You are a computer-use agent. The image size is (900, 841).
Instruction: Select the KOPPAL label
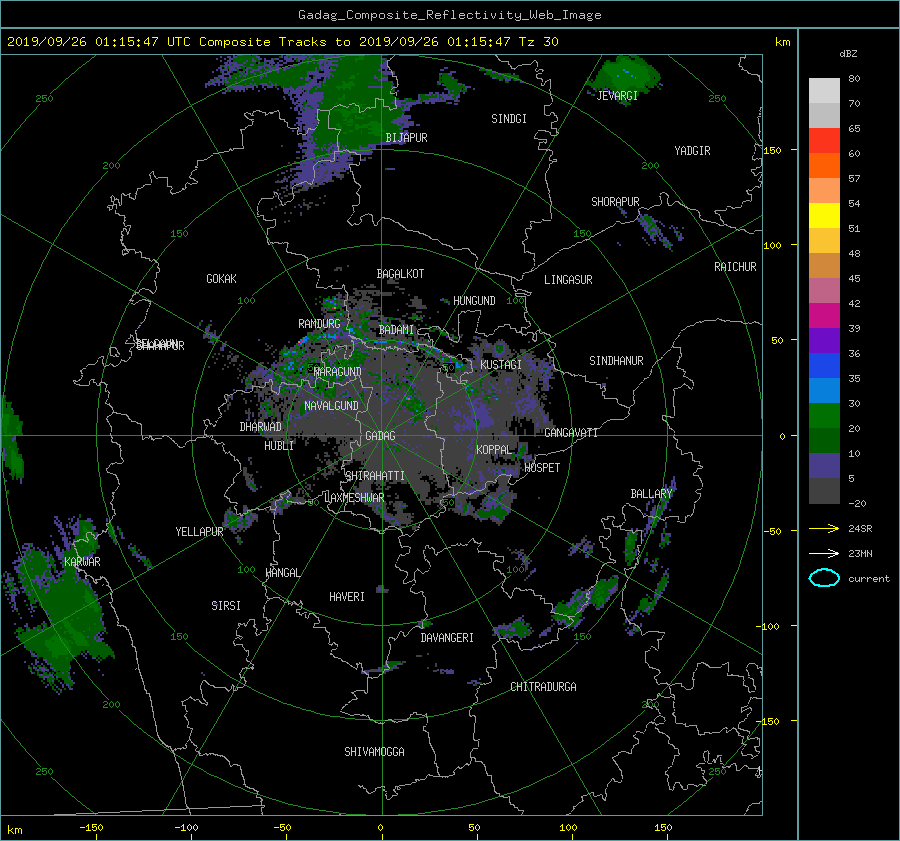pos(494,450)
